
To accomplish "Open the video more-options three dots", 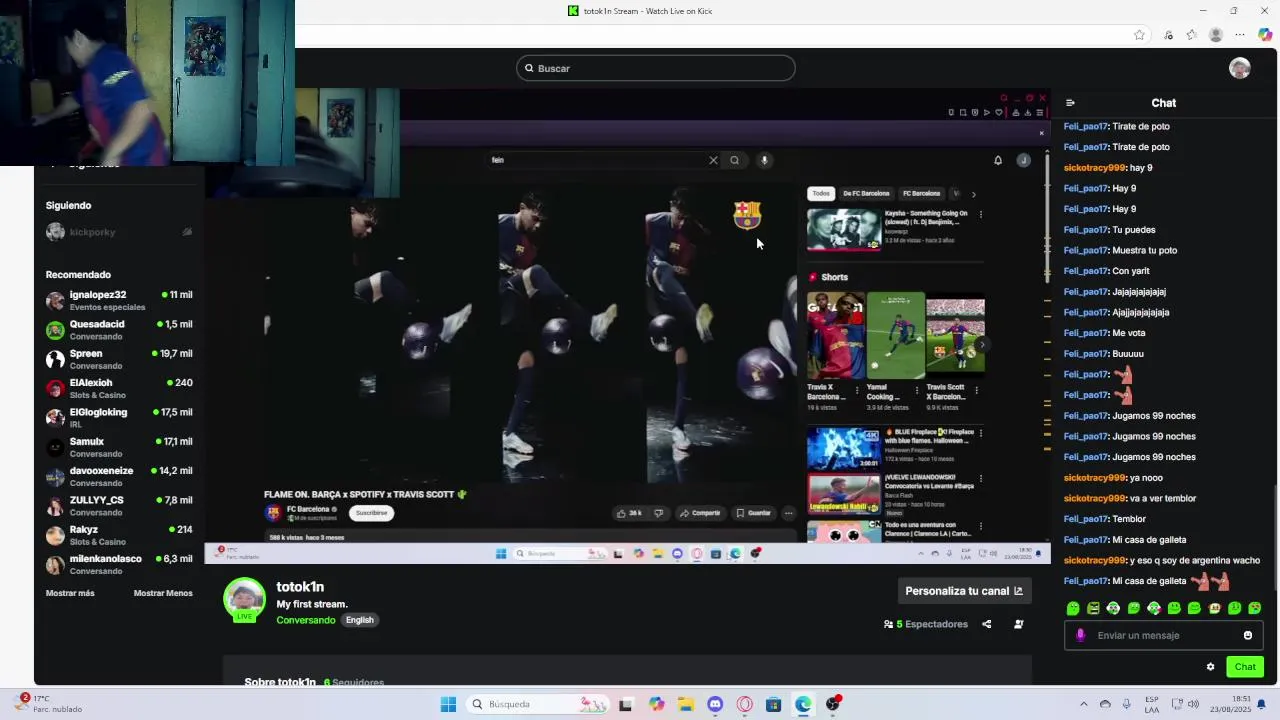I will pyautogui.click(x=788, y=513).
